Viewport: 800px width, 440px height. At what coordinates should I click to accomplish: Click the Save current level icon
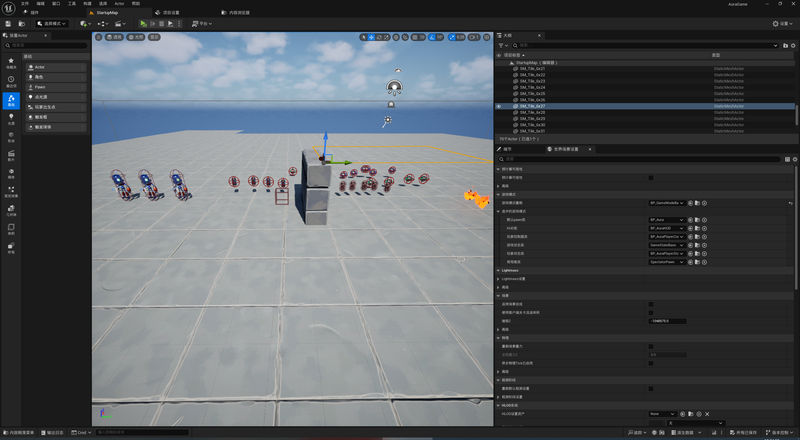coord(8,23)
